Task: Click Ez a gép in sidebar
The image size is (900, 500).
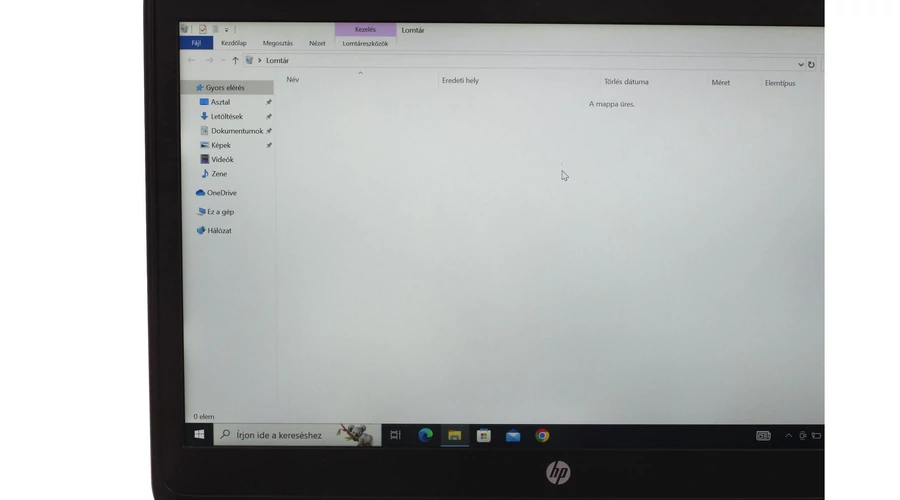Action: click(220, 212)
